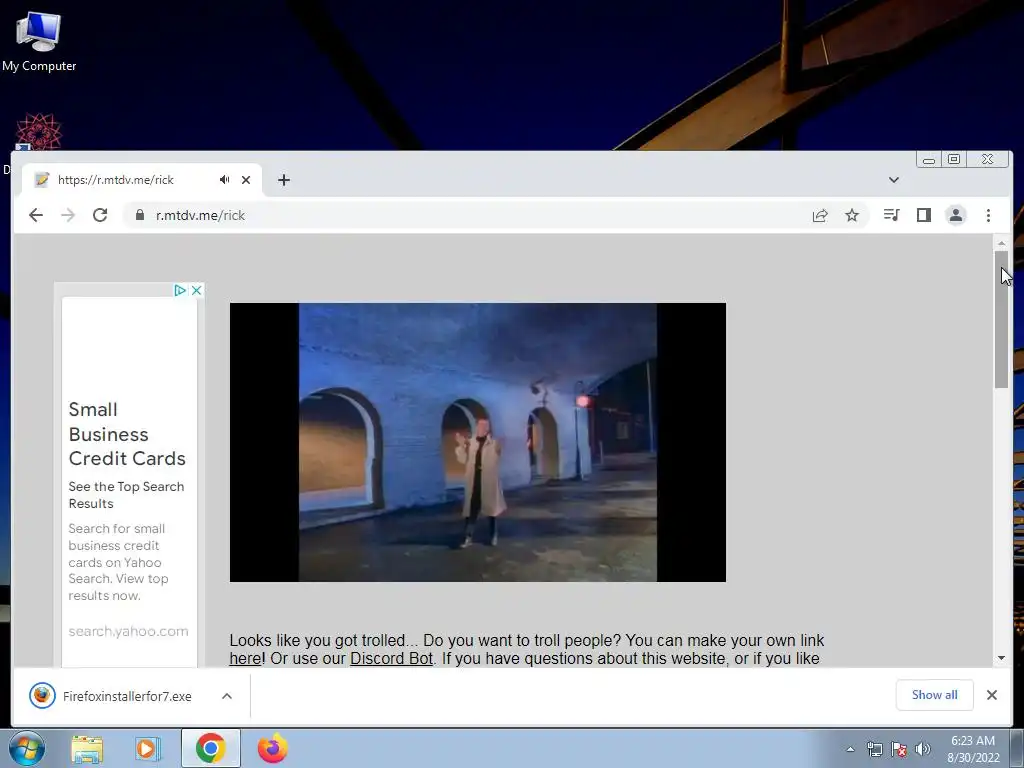Follow the 'here' link to make link
This screenshot has width=1024, height=768.
245,658
